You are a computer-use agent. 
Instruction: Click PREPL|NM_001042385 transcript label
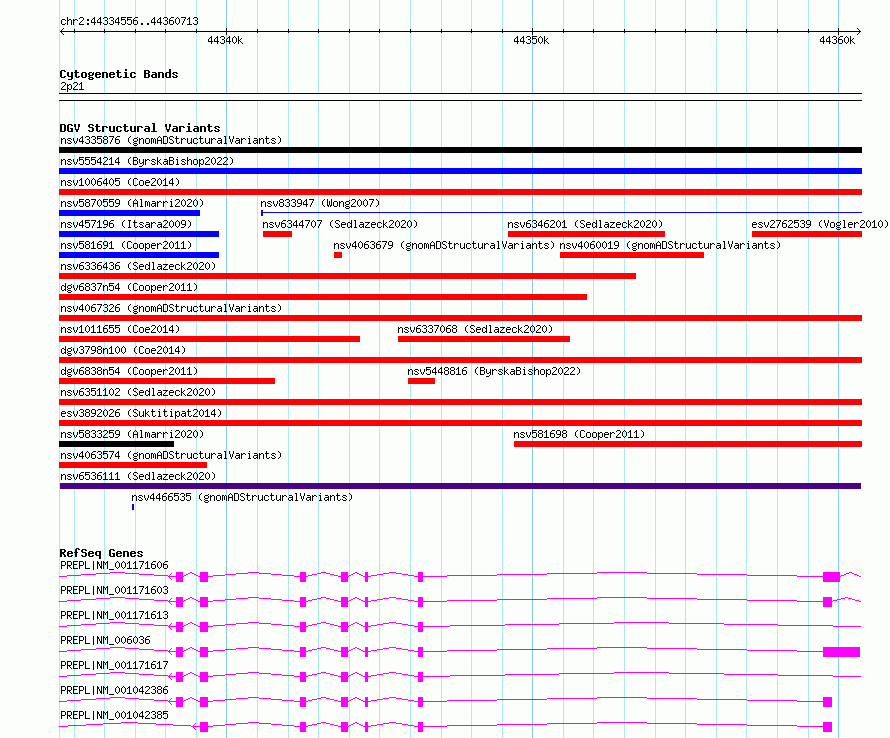(x=114, y=715)
